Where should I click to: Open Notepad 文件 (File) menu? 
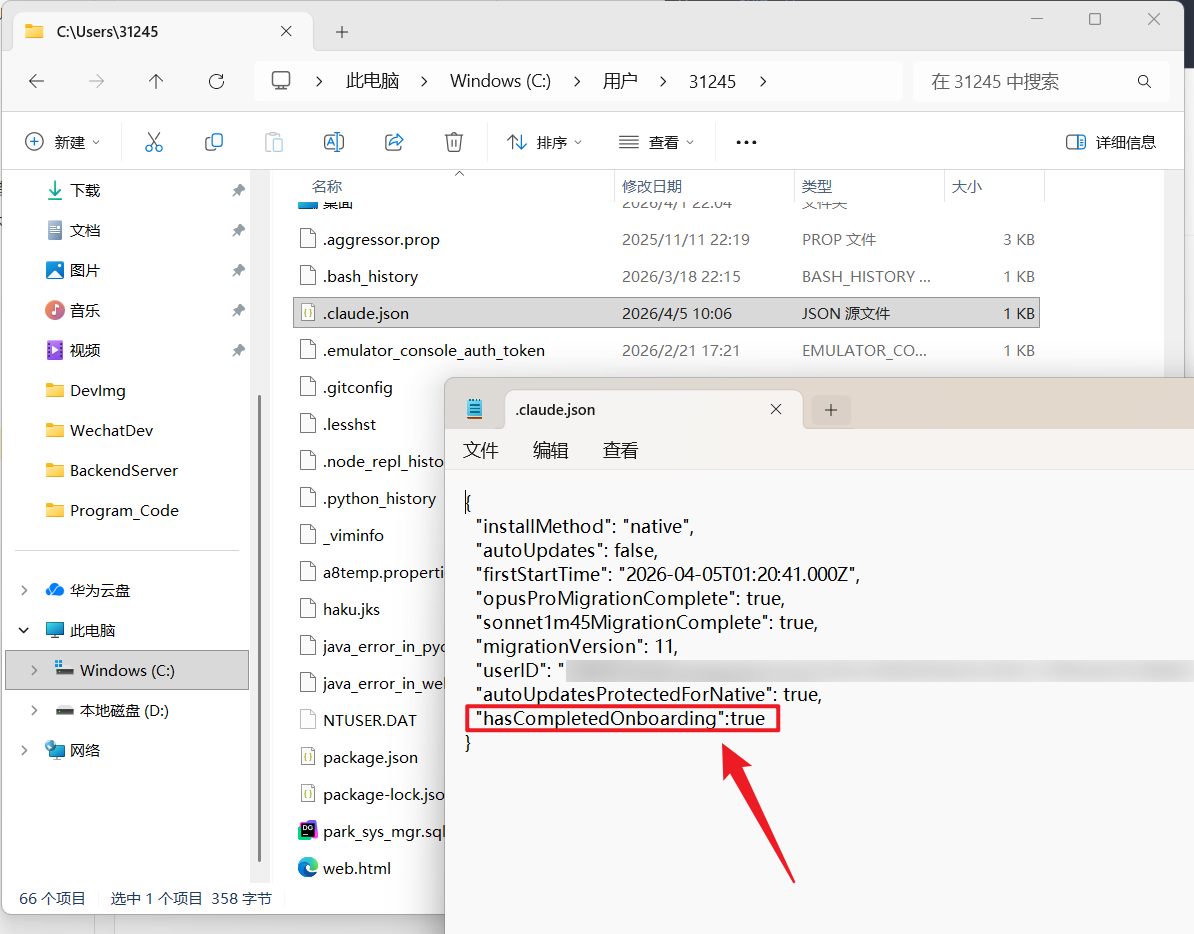click(x=480, y=451)
